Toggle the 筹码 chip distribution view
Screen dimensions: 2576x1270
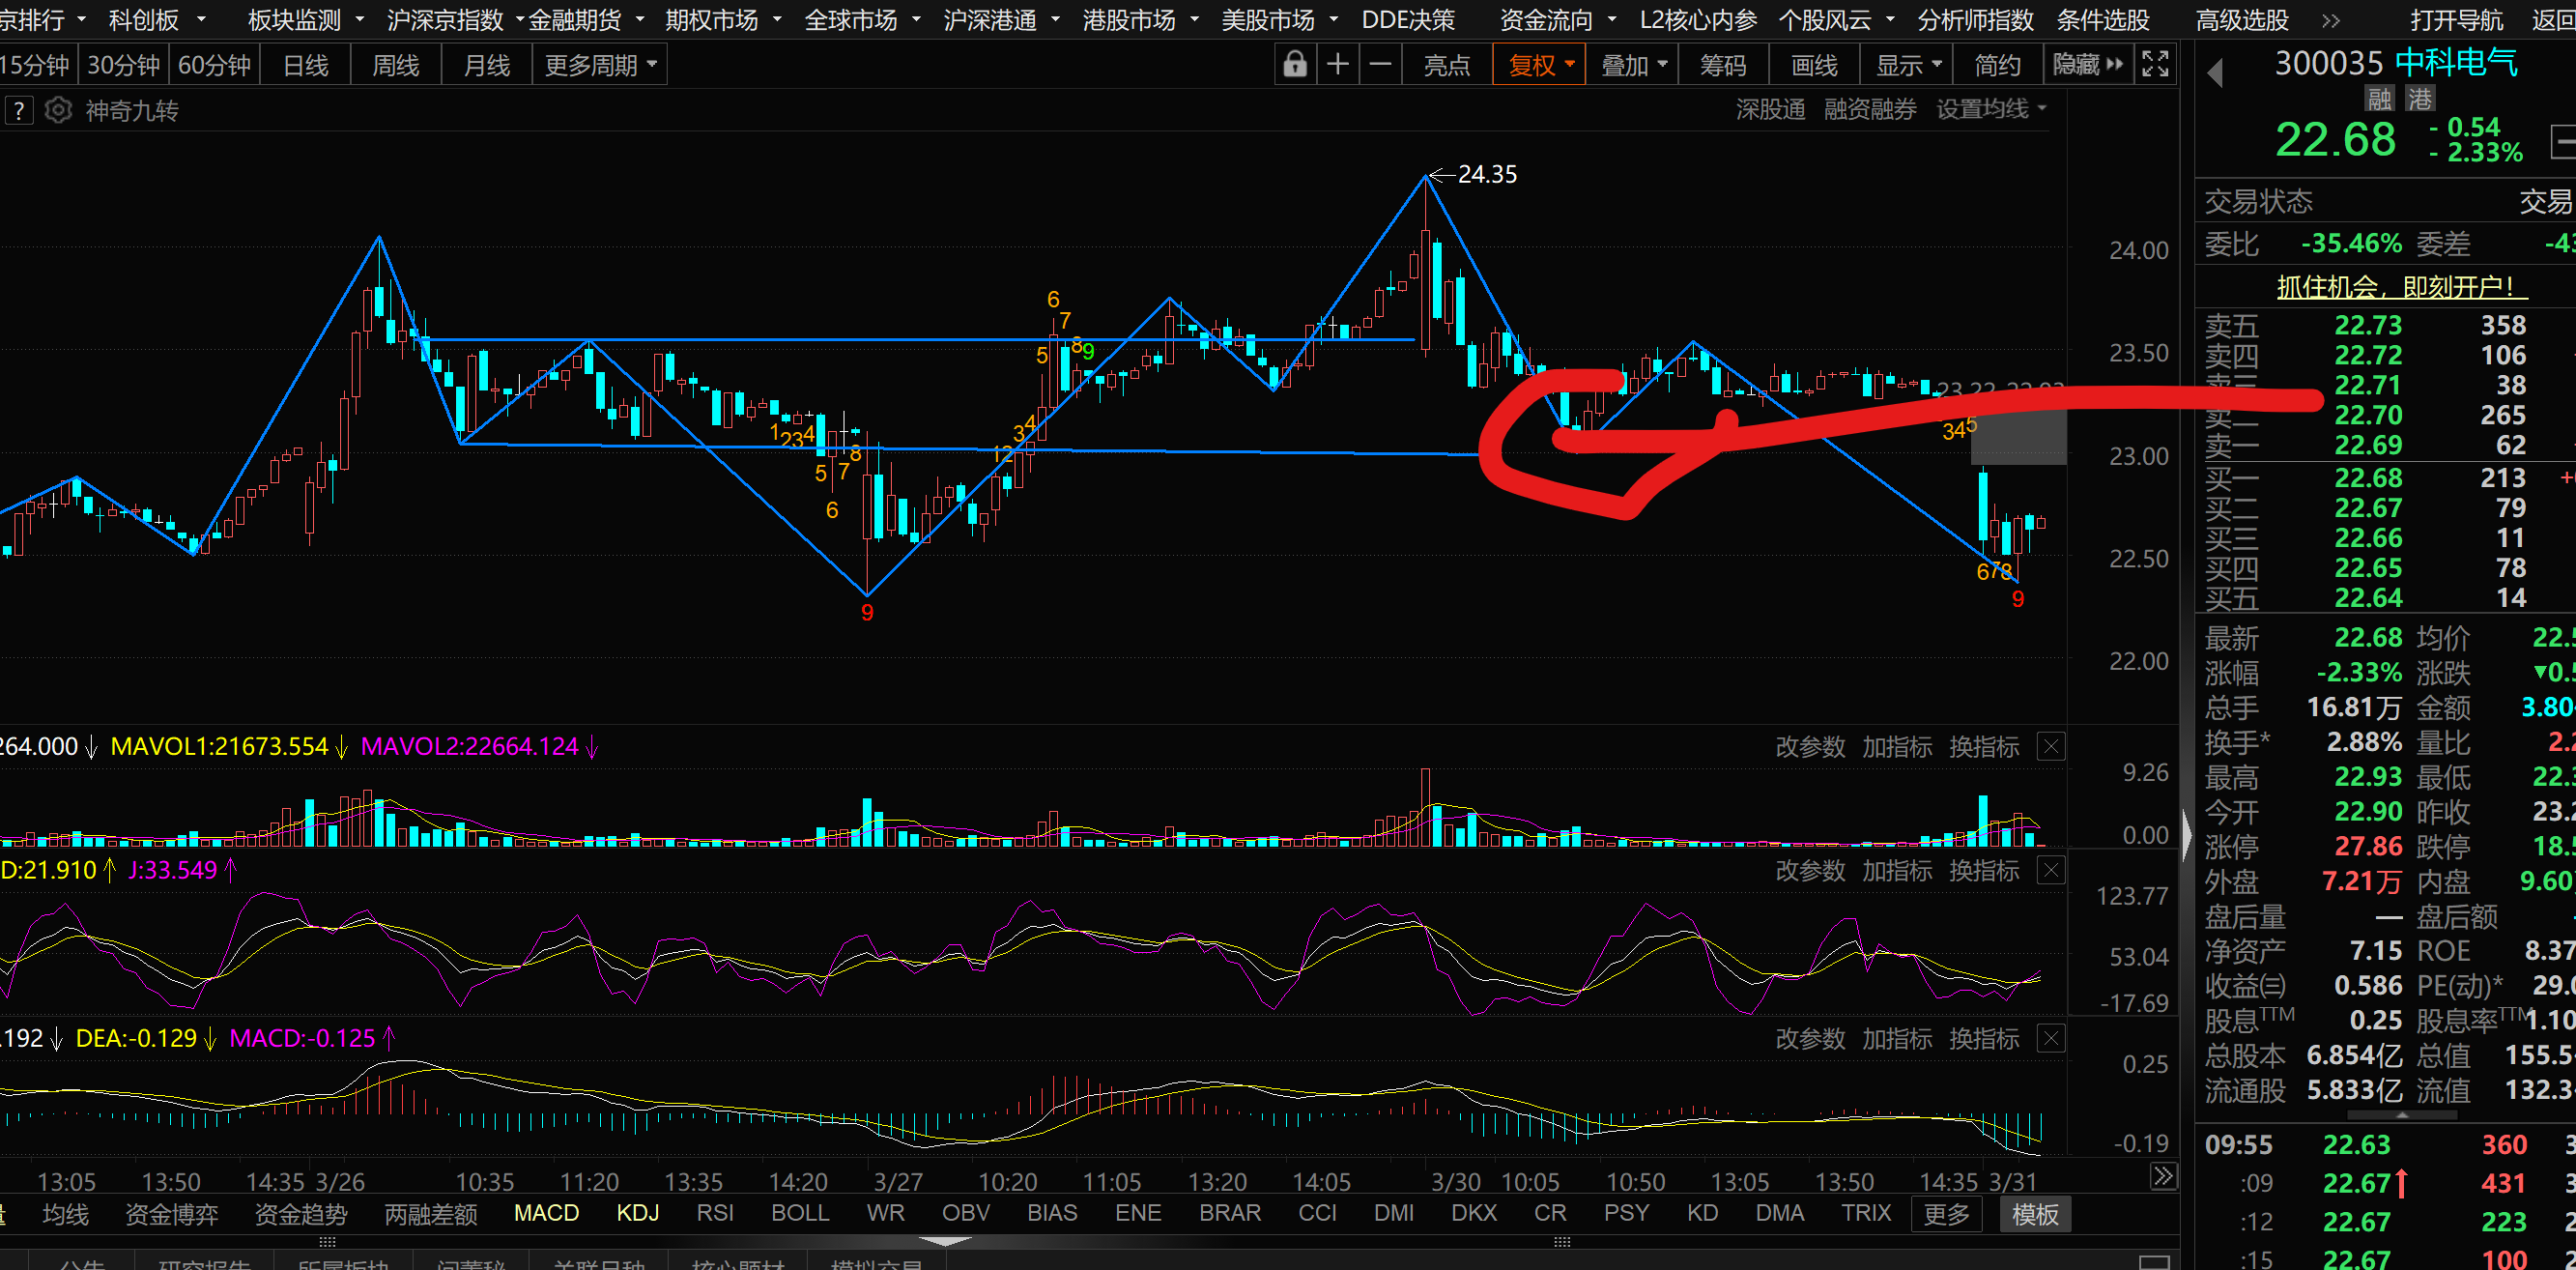pos(1722,65)
